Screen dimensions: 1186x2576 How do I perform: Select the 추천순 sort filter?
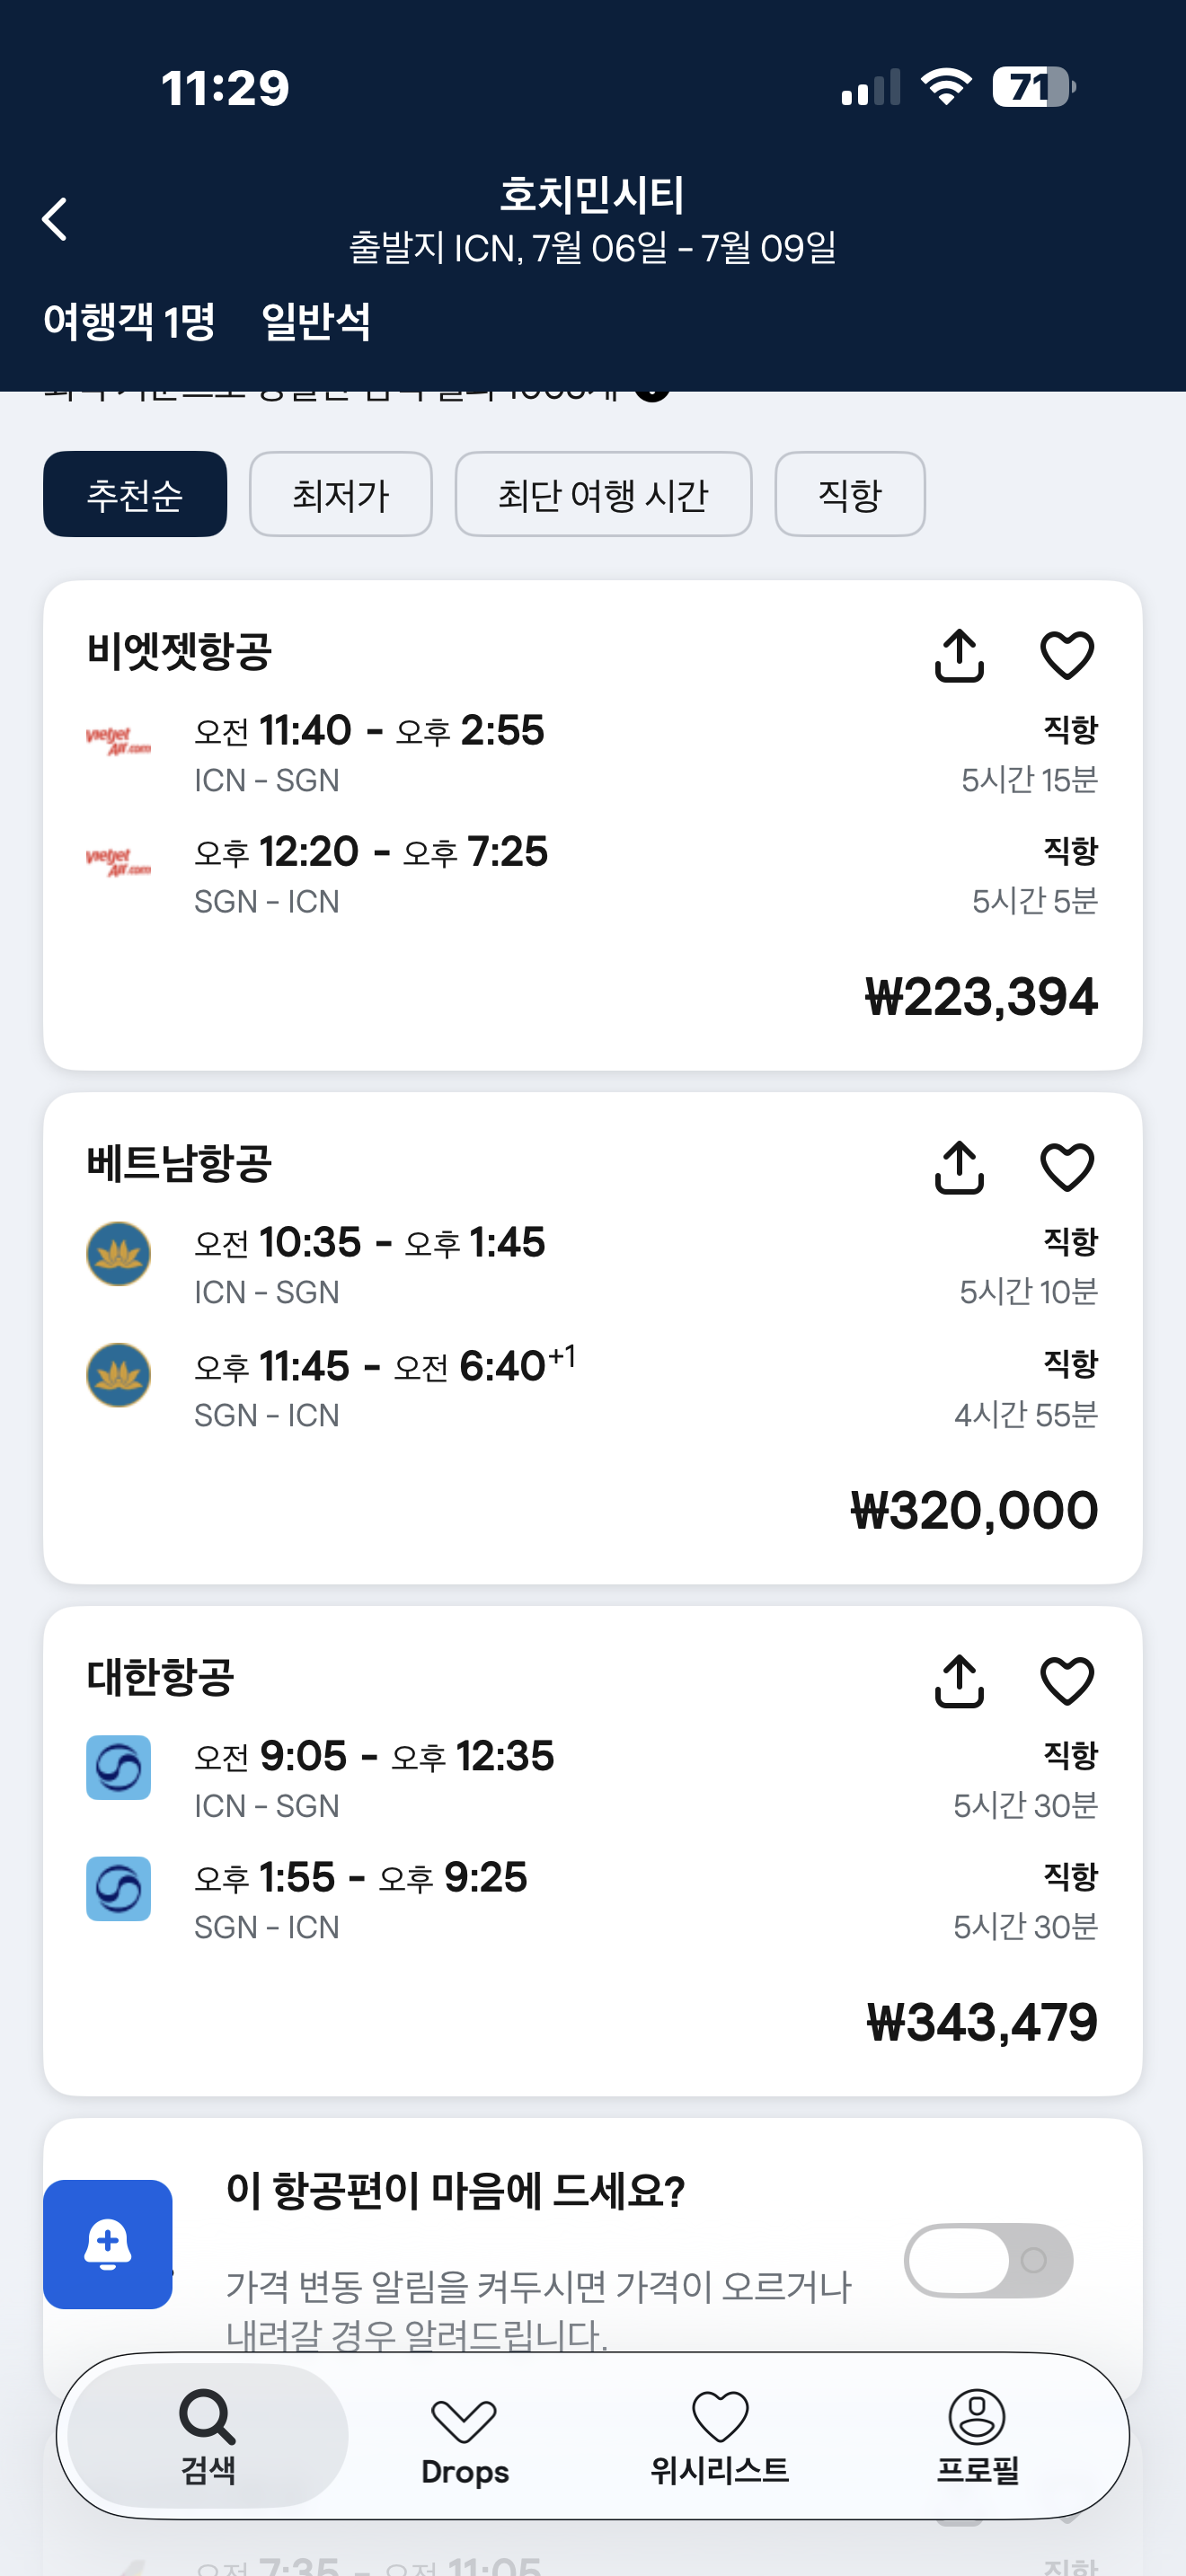point(135,494)
